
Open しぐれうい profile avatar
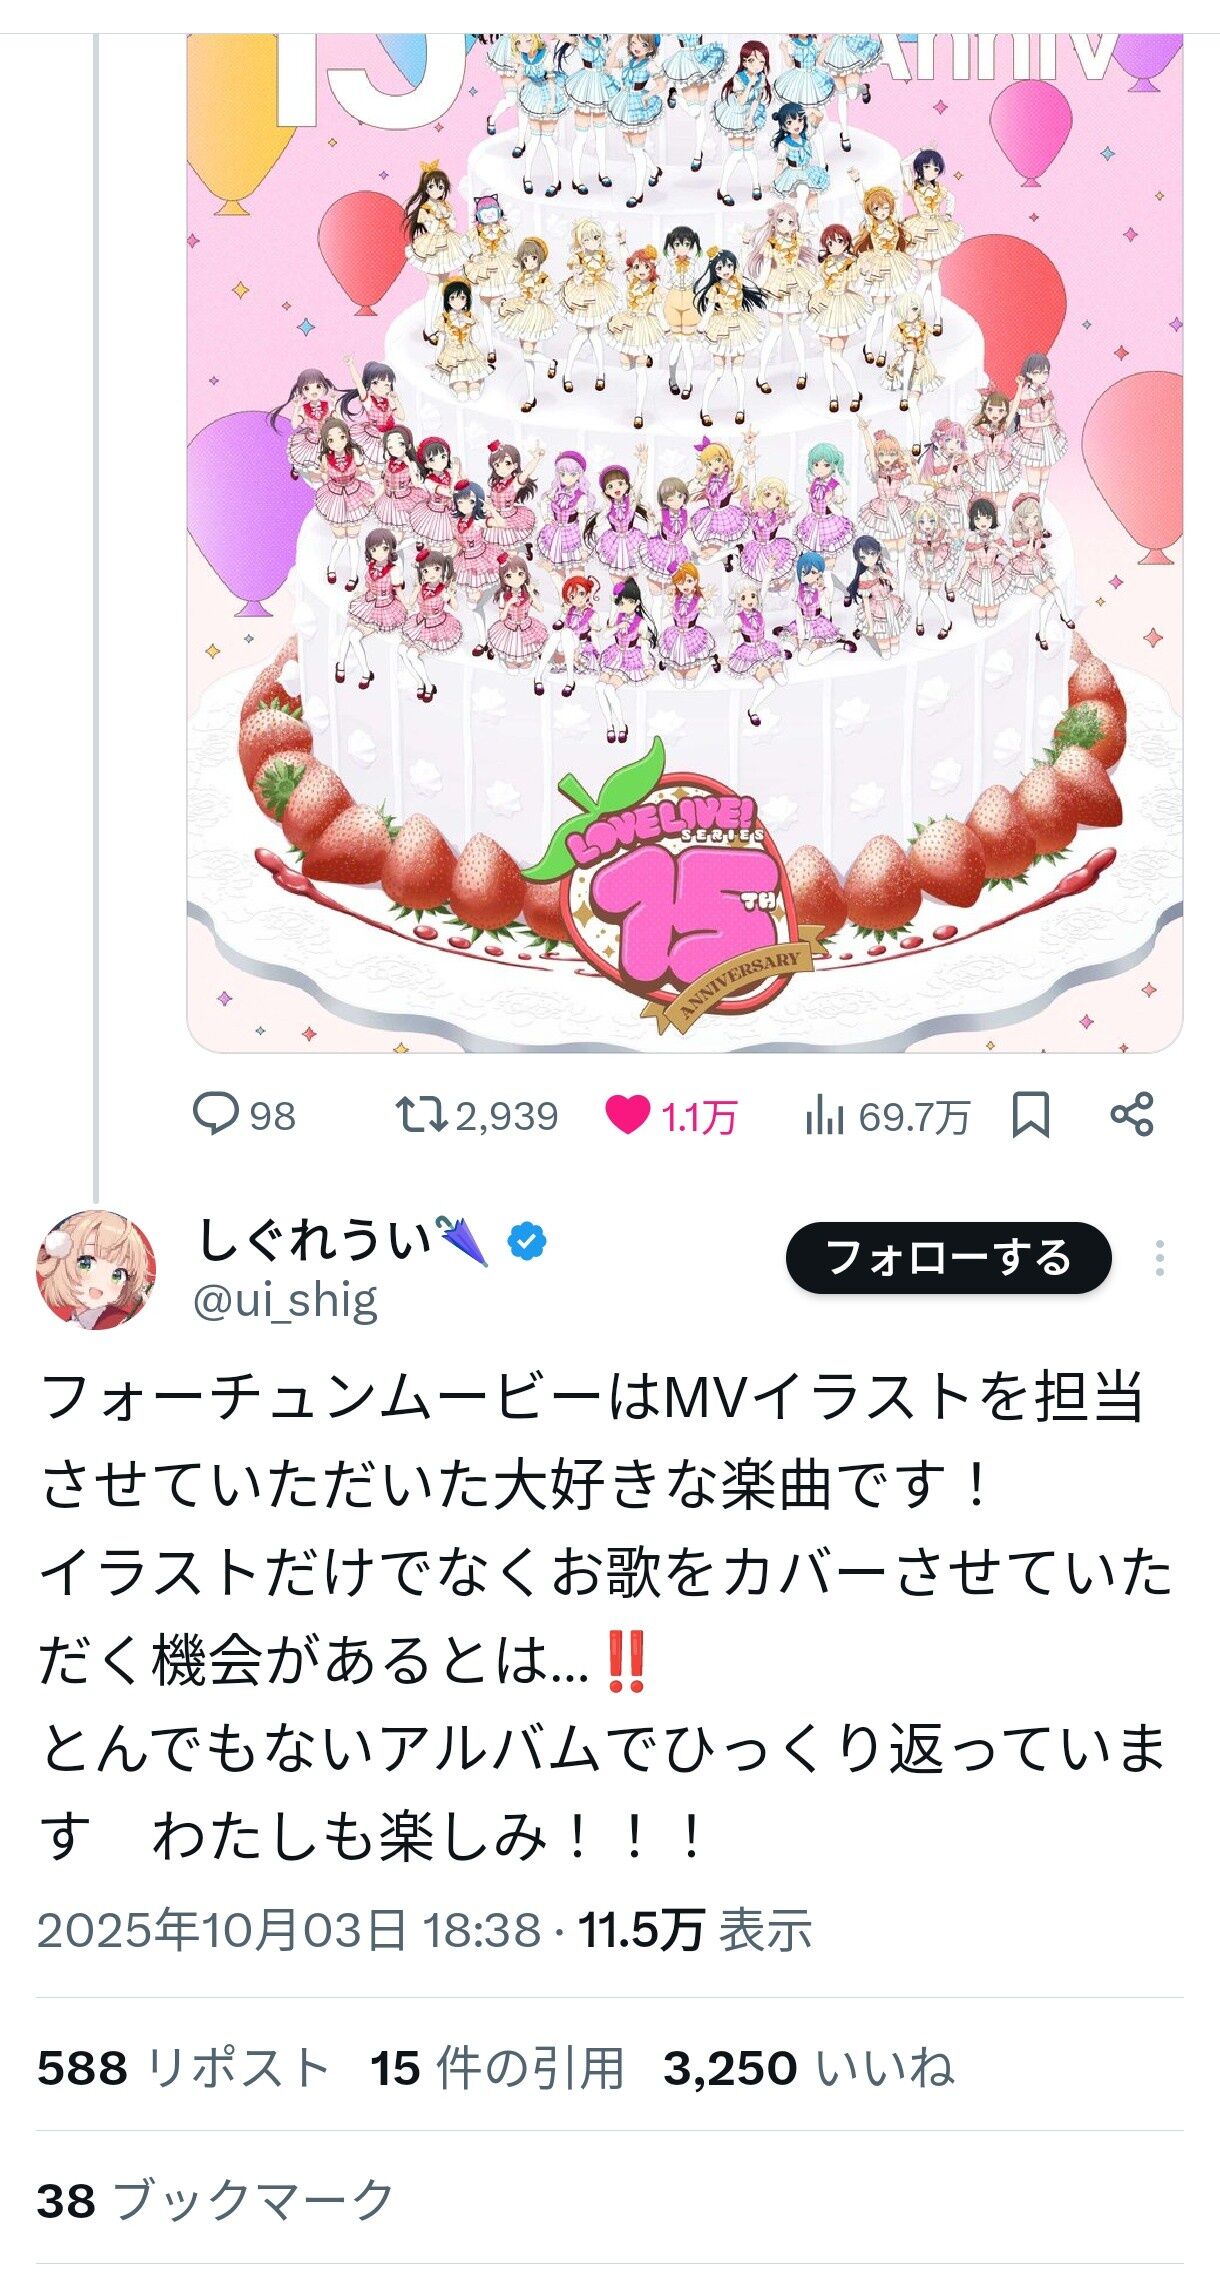96,1269
